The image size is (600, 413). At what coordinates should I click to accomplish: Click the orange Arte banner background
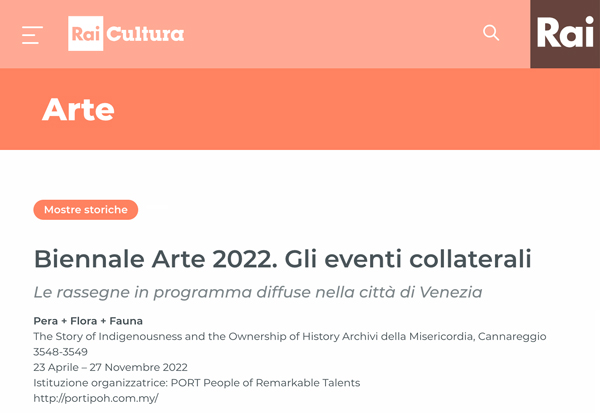click(x=344, y=109)
